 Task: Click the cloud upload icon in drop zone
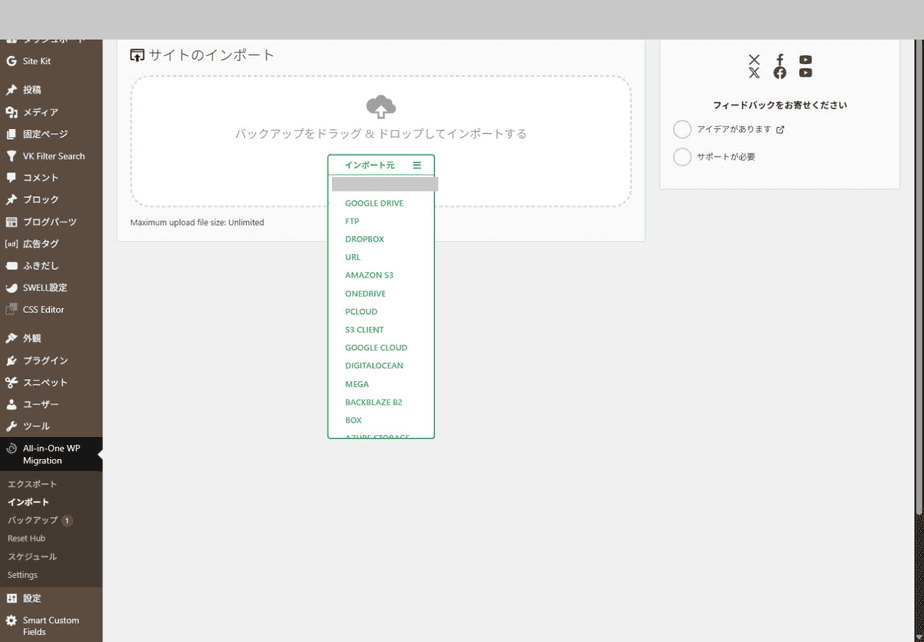click(381, 107)
